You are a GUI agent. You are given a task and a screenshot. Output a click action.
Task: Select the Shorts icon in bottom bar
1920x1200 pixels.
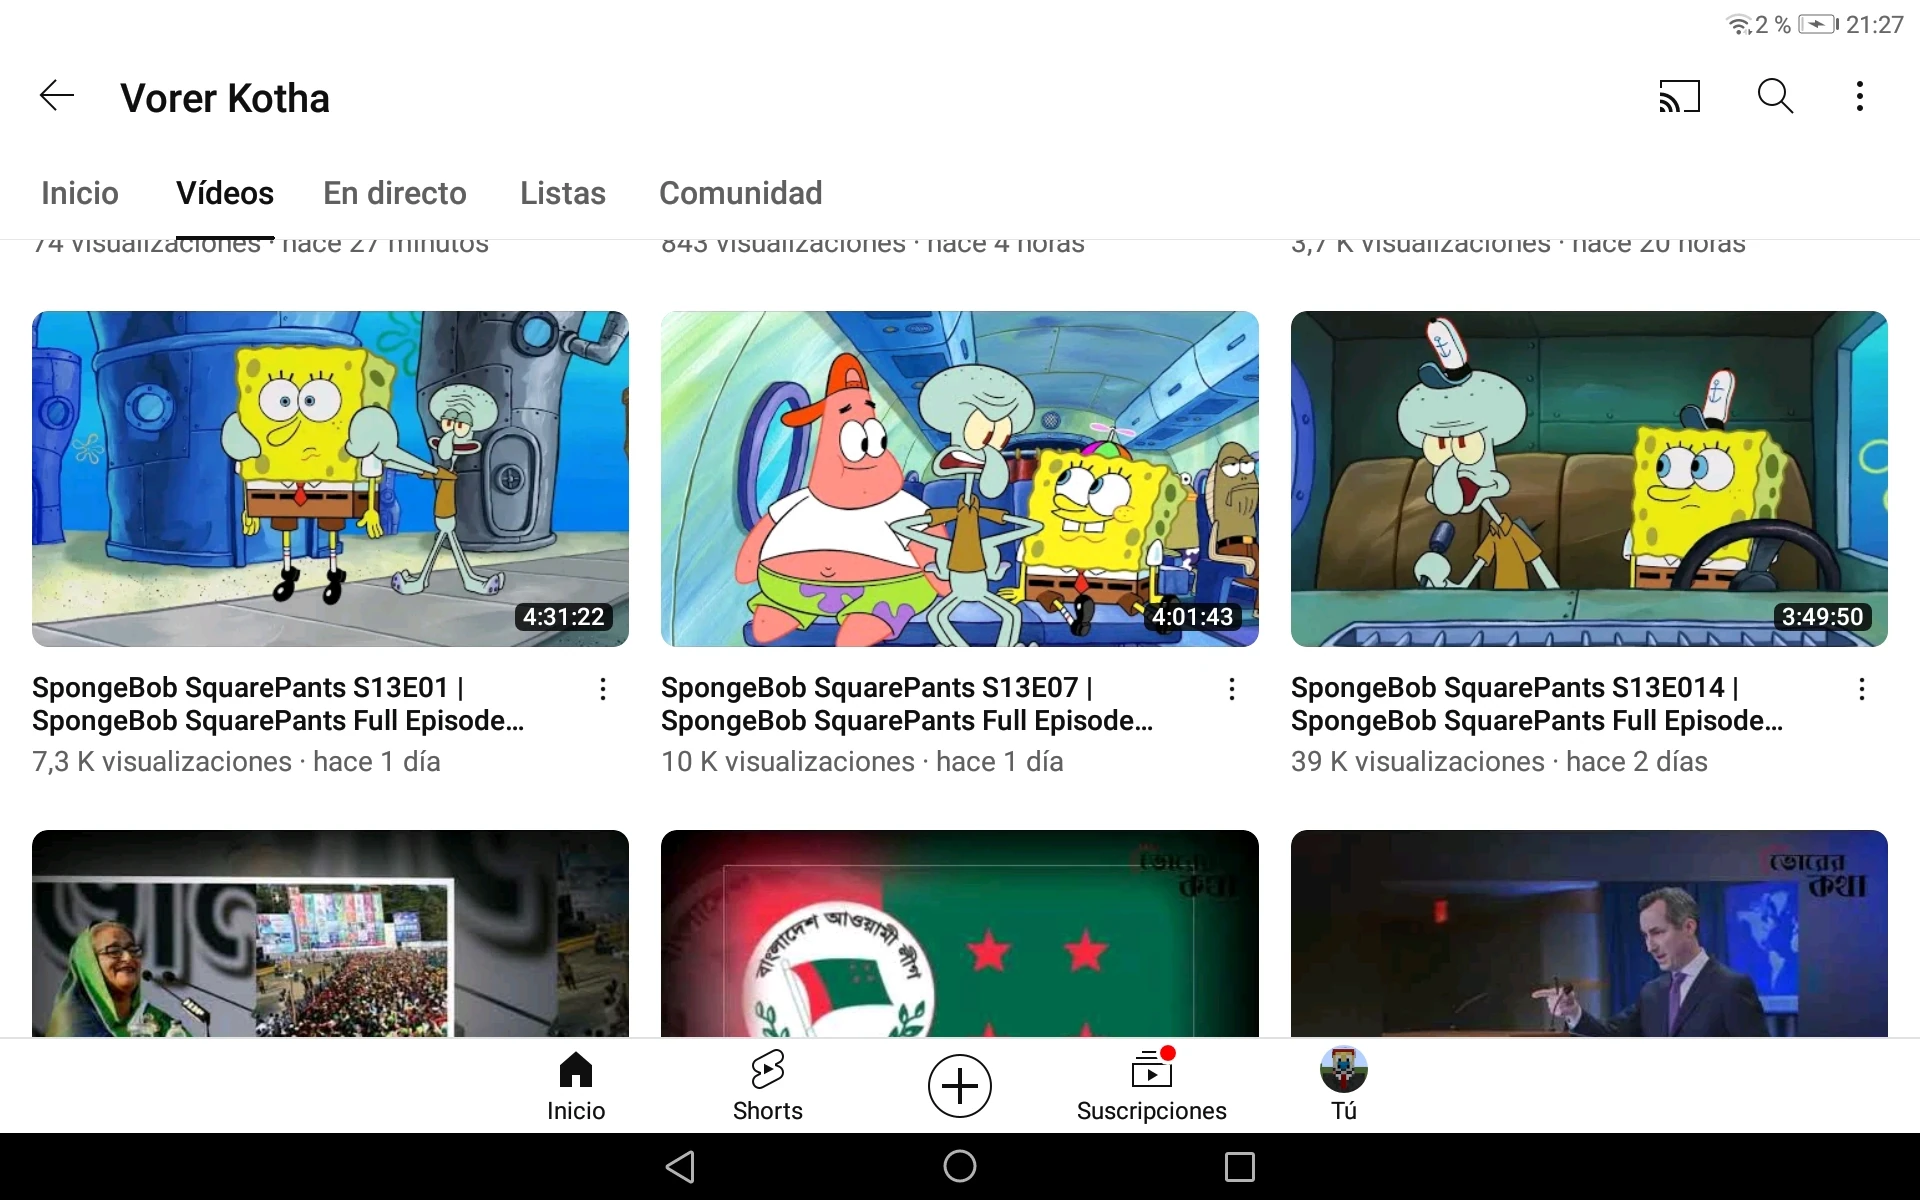[767, 1085]
